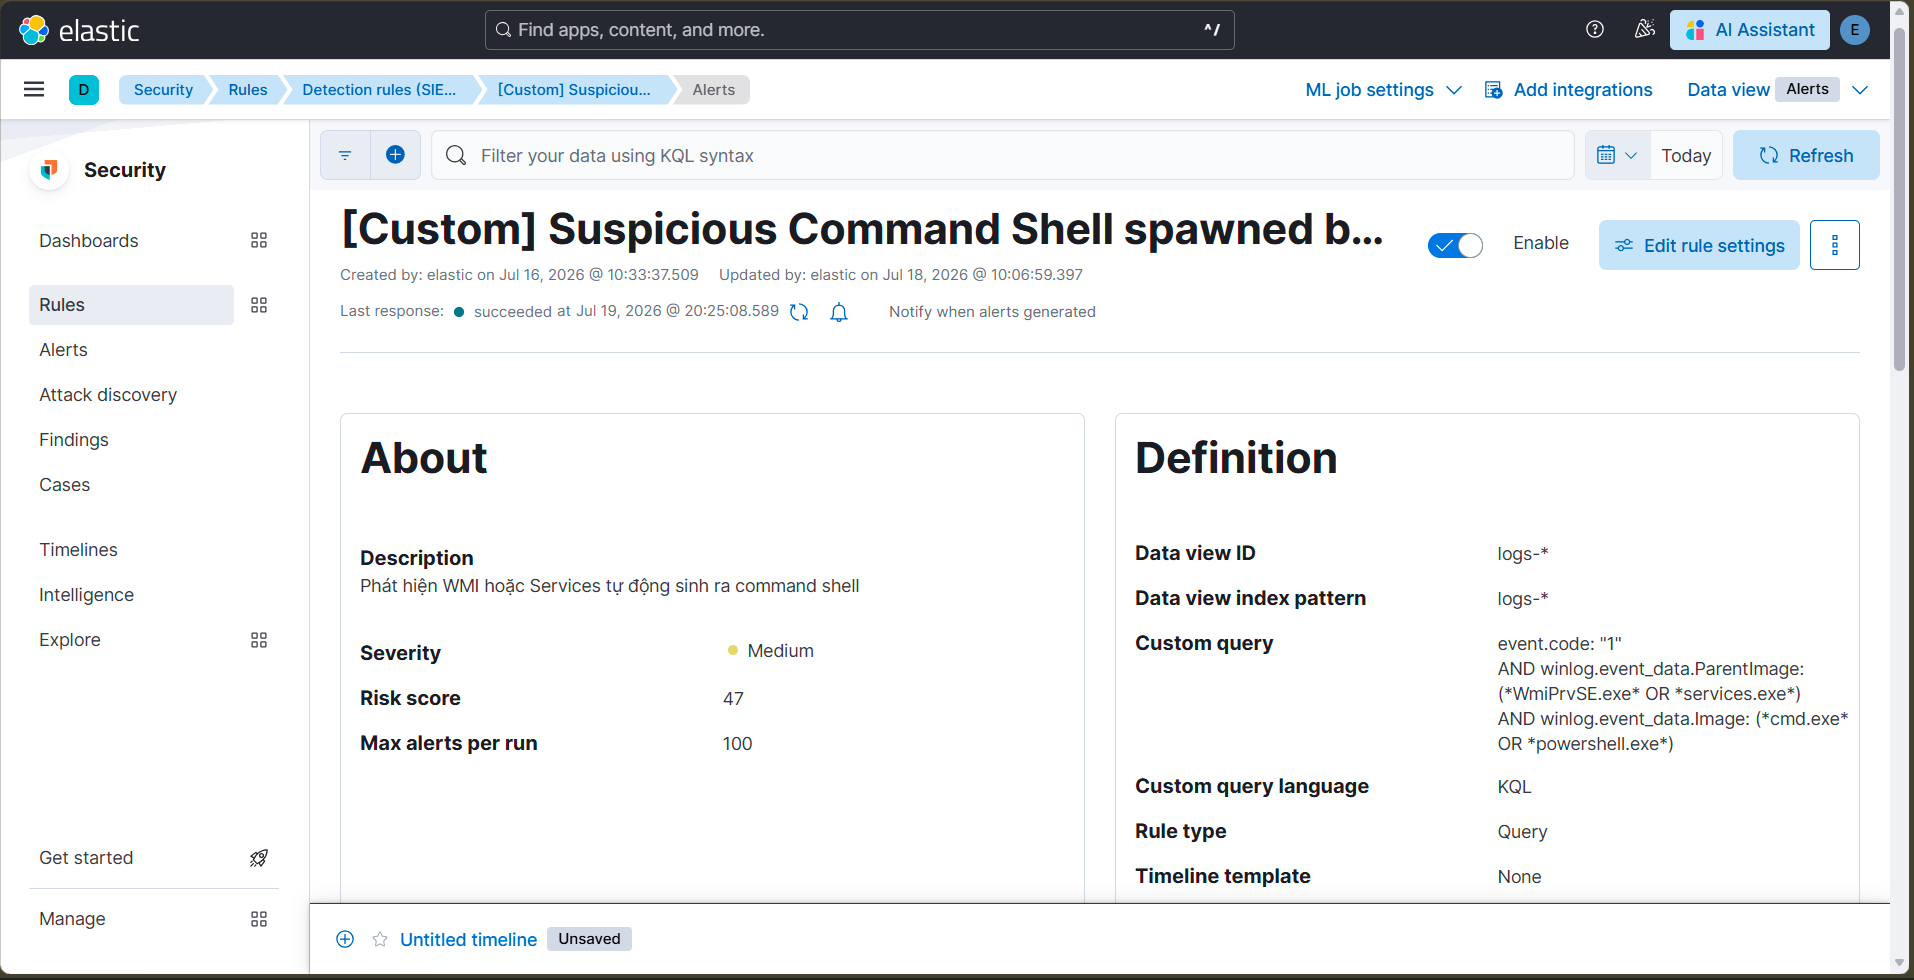The height and width of the screenshot is (980, 1914).
Task: Open the newsfeed celebration icon
Action: coord(1644,30)
